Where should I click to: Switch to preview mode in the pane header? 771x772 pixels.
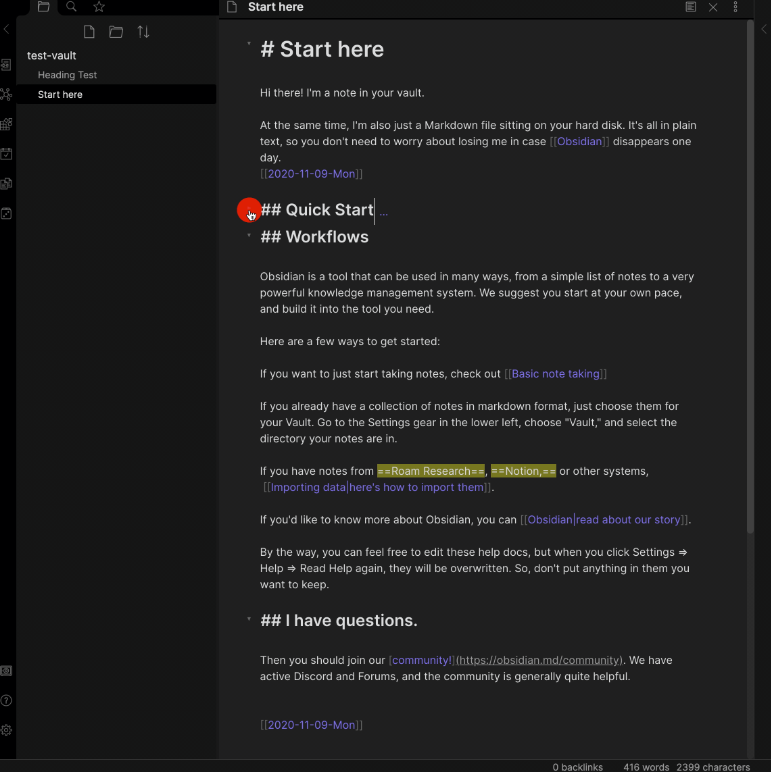pyautogui.click(x=691, y=7)
